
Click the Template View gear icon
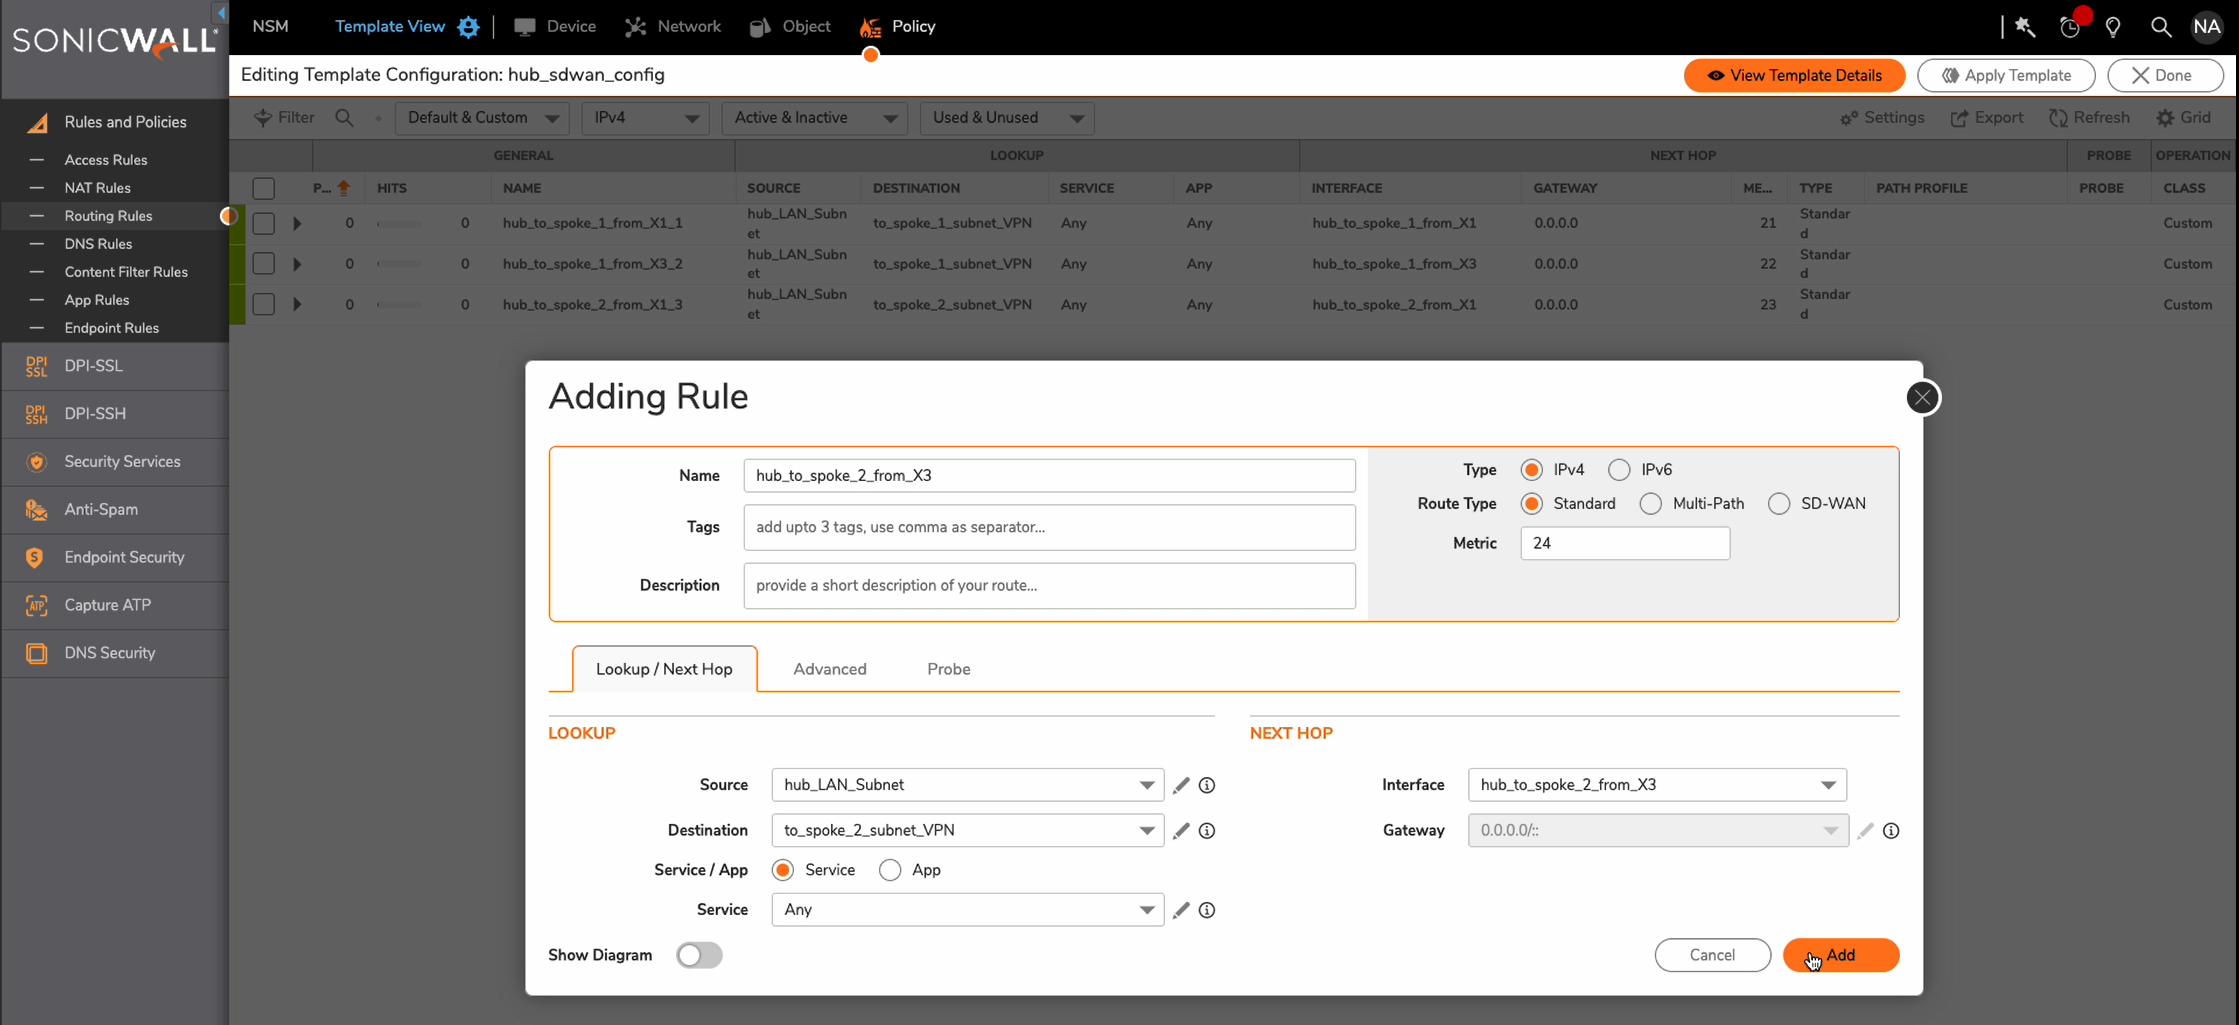(468, 27)
